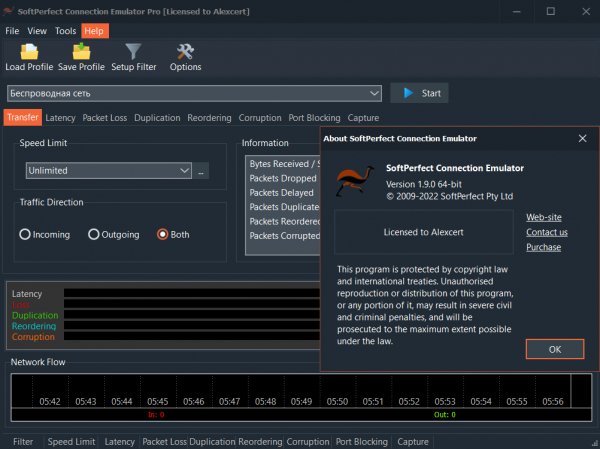
Task: Open Options tools icon
Action: coord(185,52)
